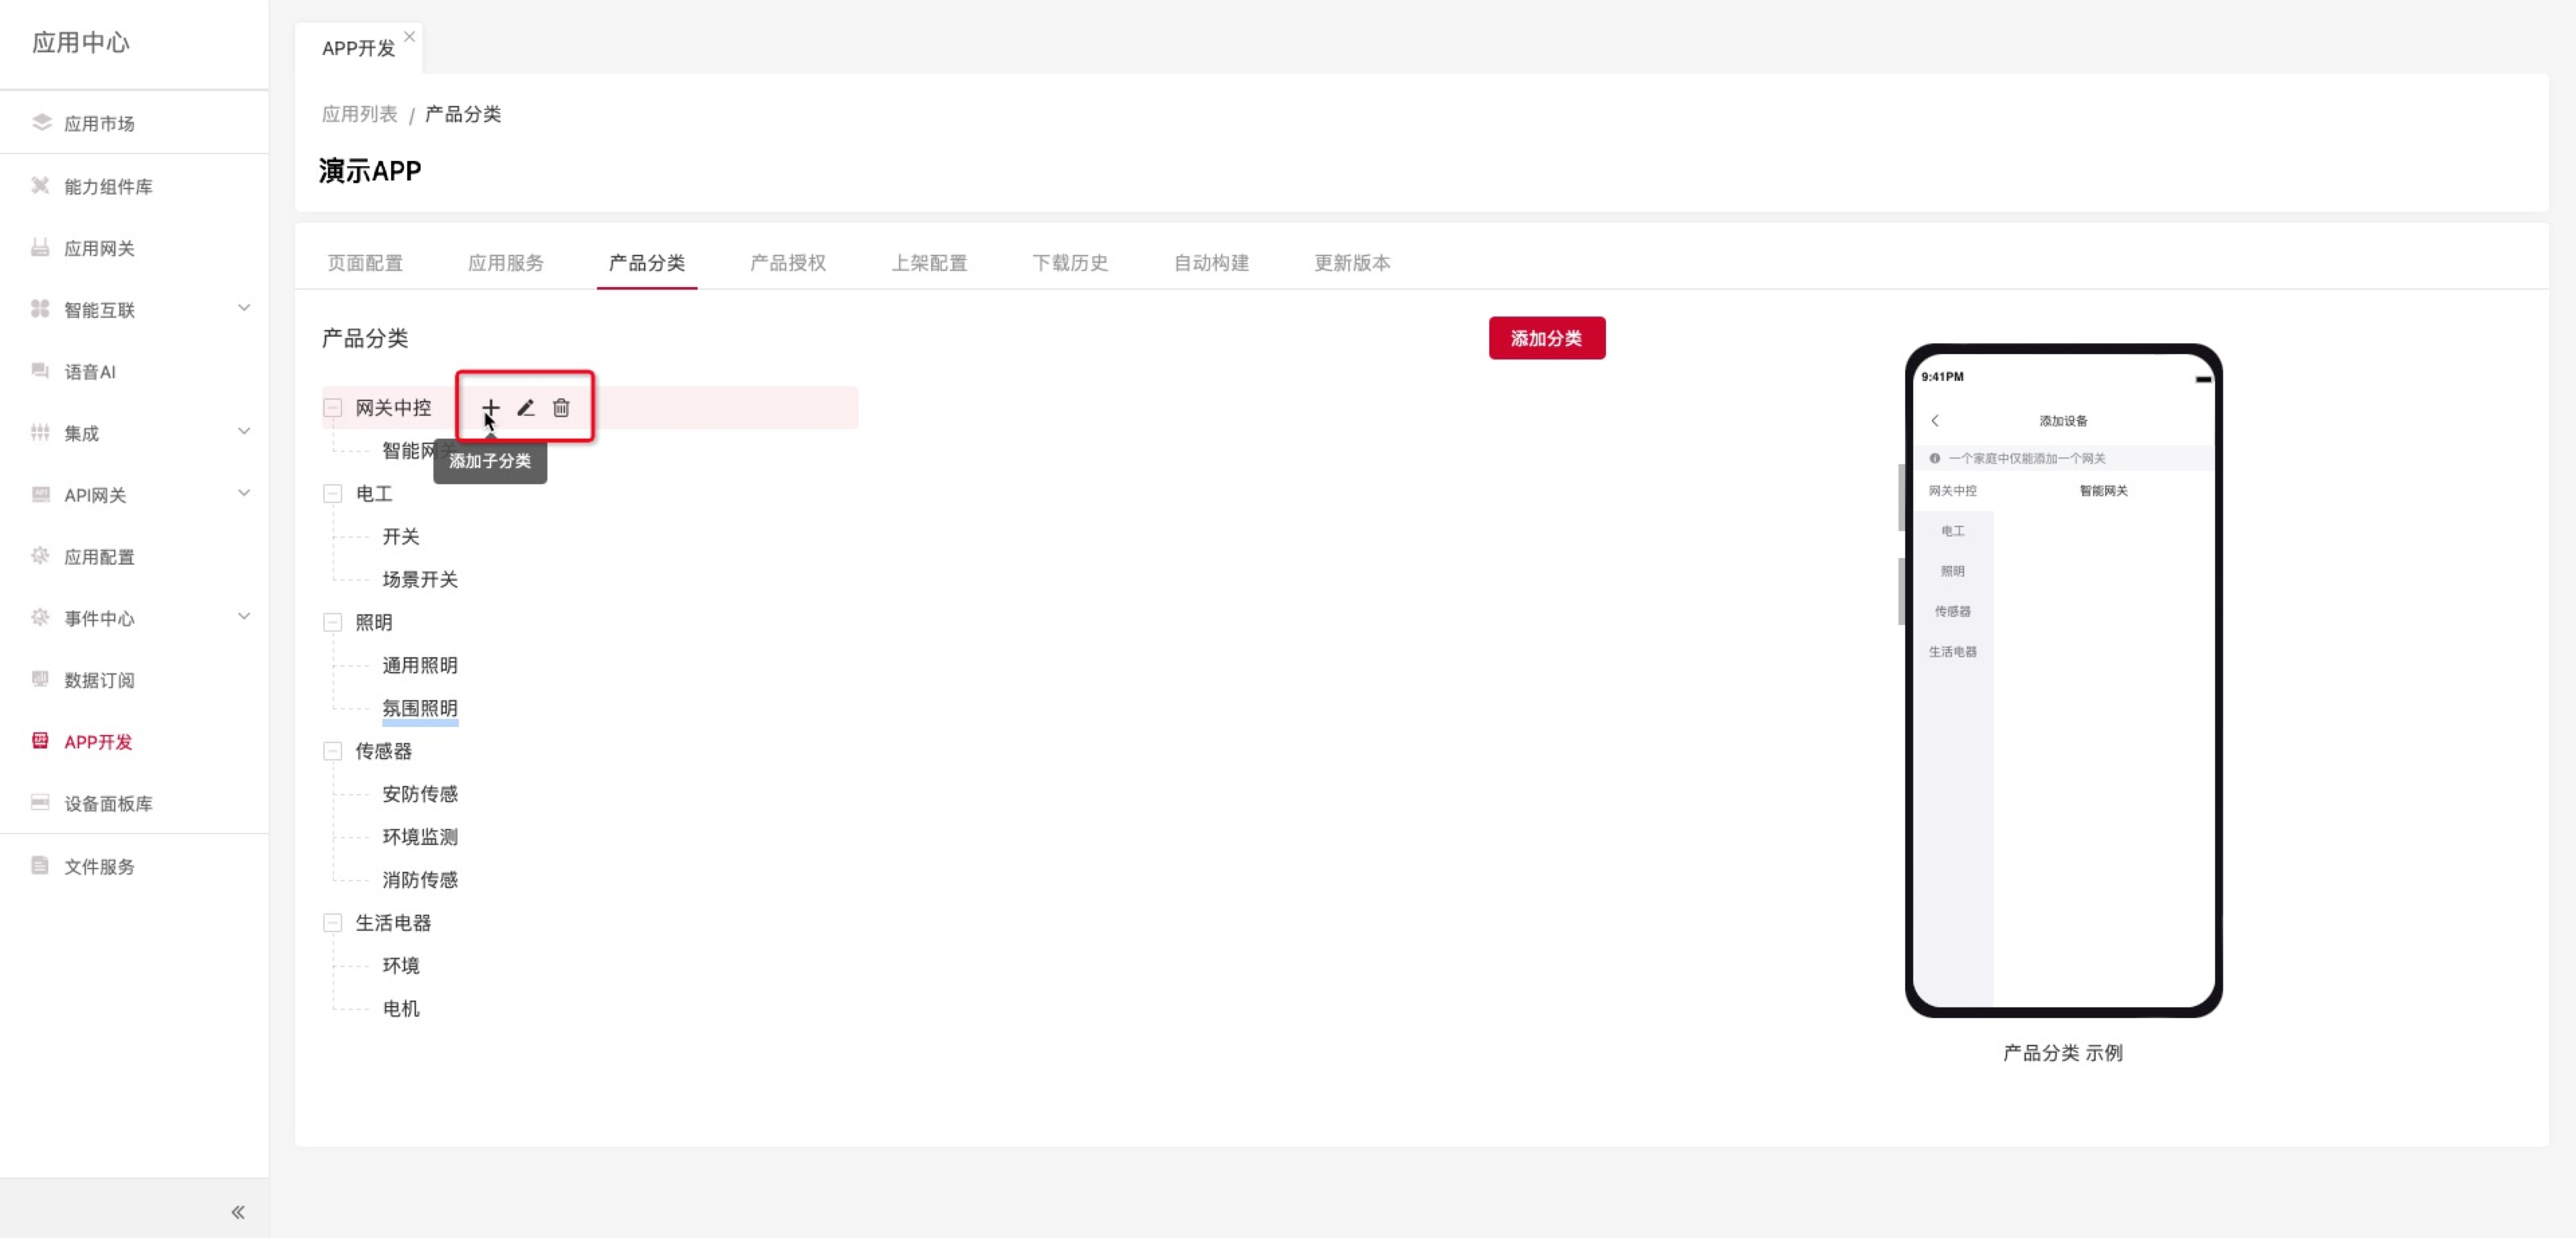This screenshot has height=1238, width=2576.
Task: Switch to the 自动构建 tab
Action: pyautogui.click(x=1211, y=262)
